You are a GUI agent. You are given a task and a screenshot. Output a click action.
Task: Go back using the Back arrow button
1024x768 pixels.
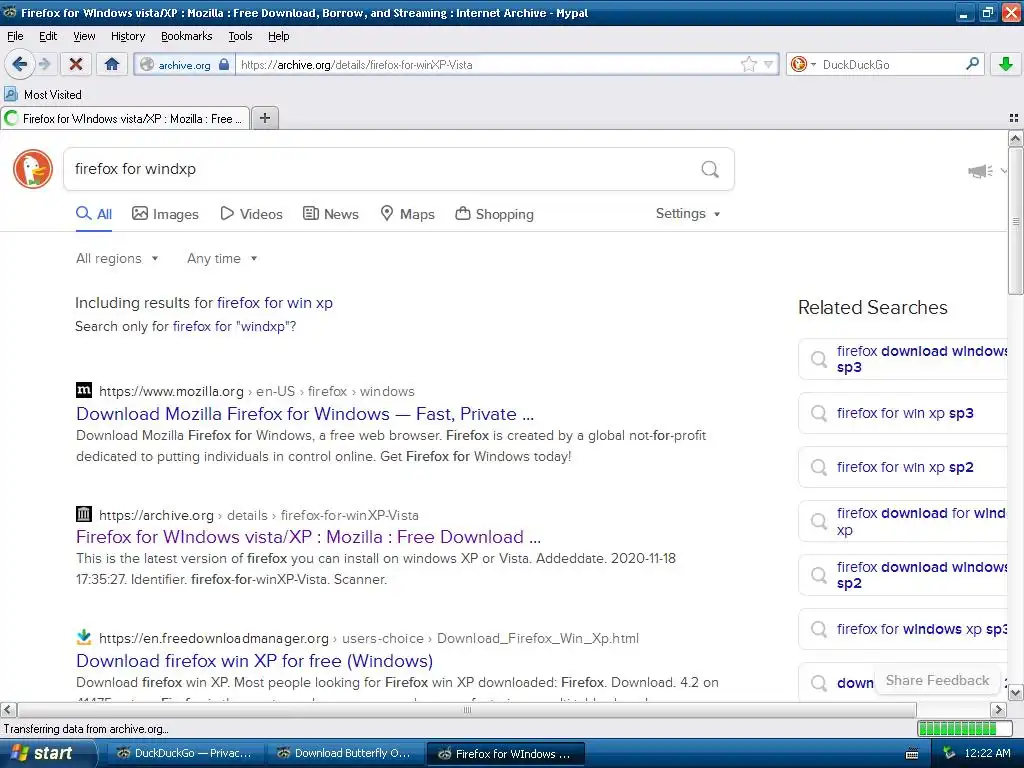click(x=19, y=64)
